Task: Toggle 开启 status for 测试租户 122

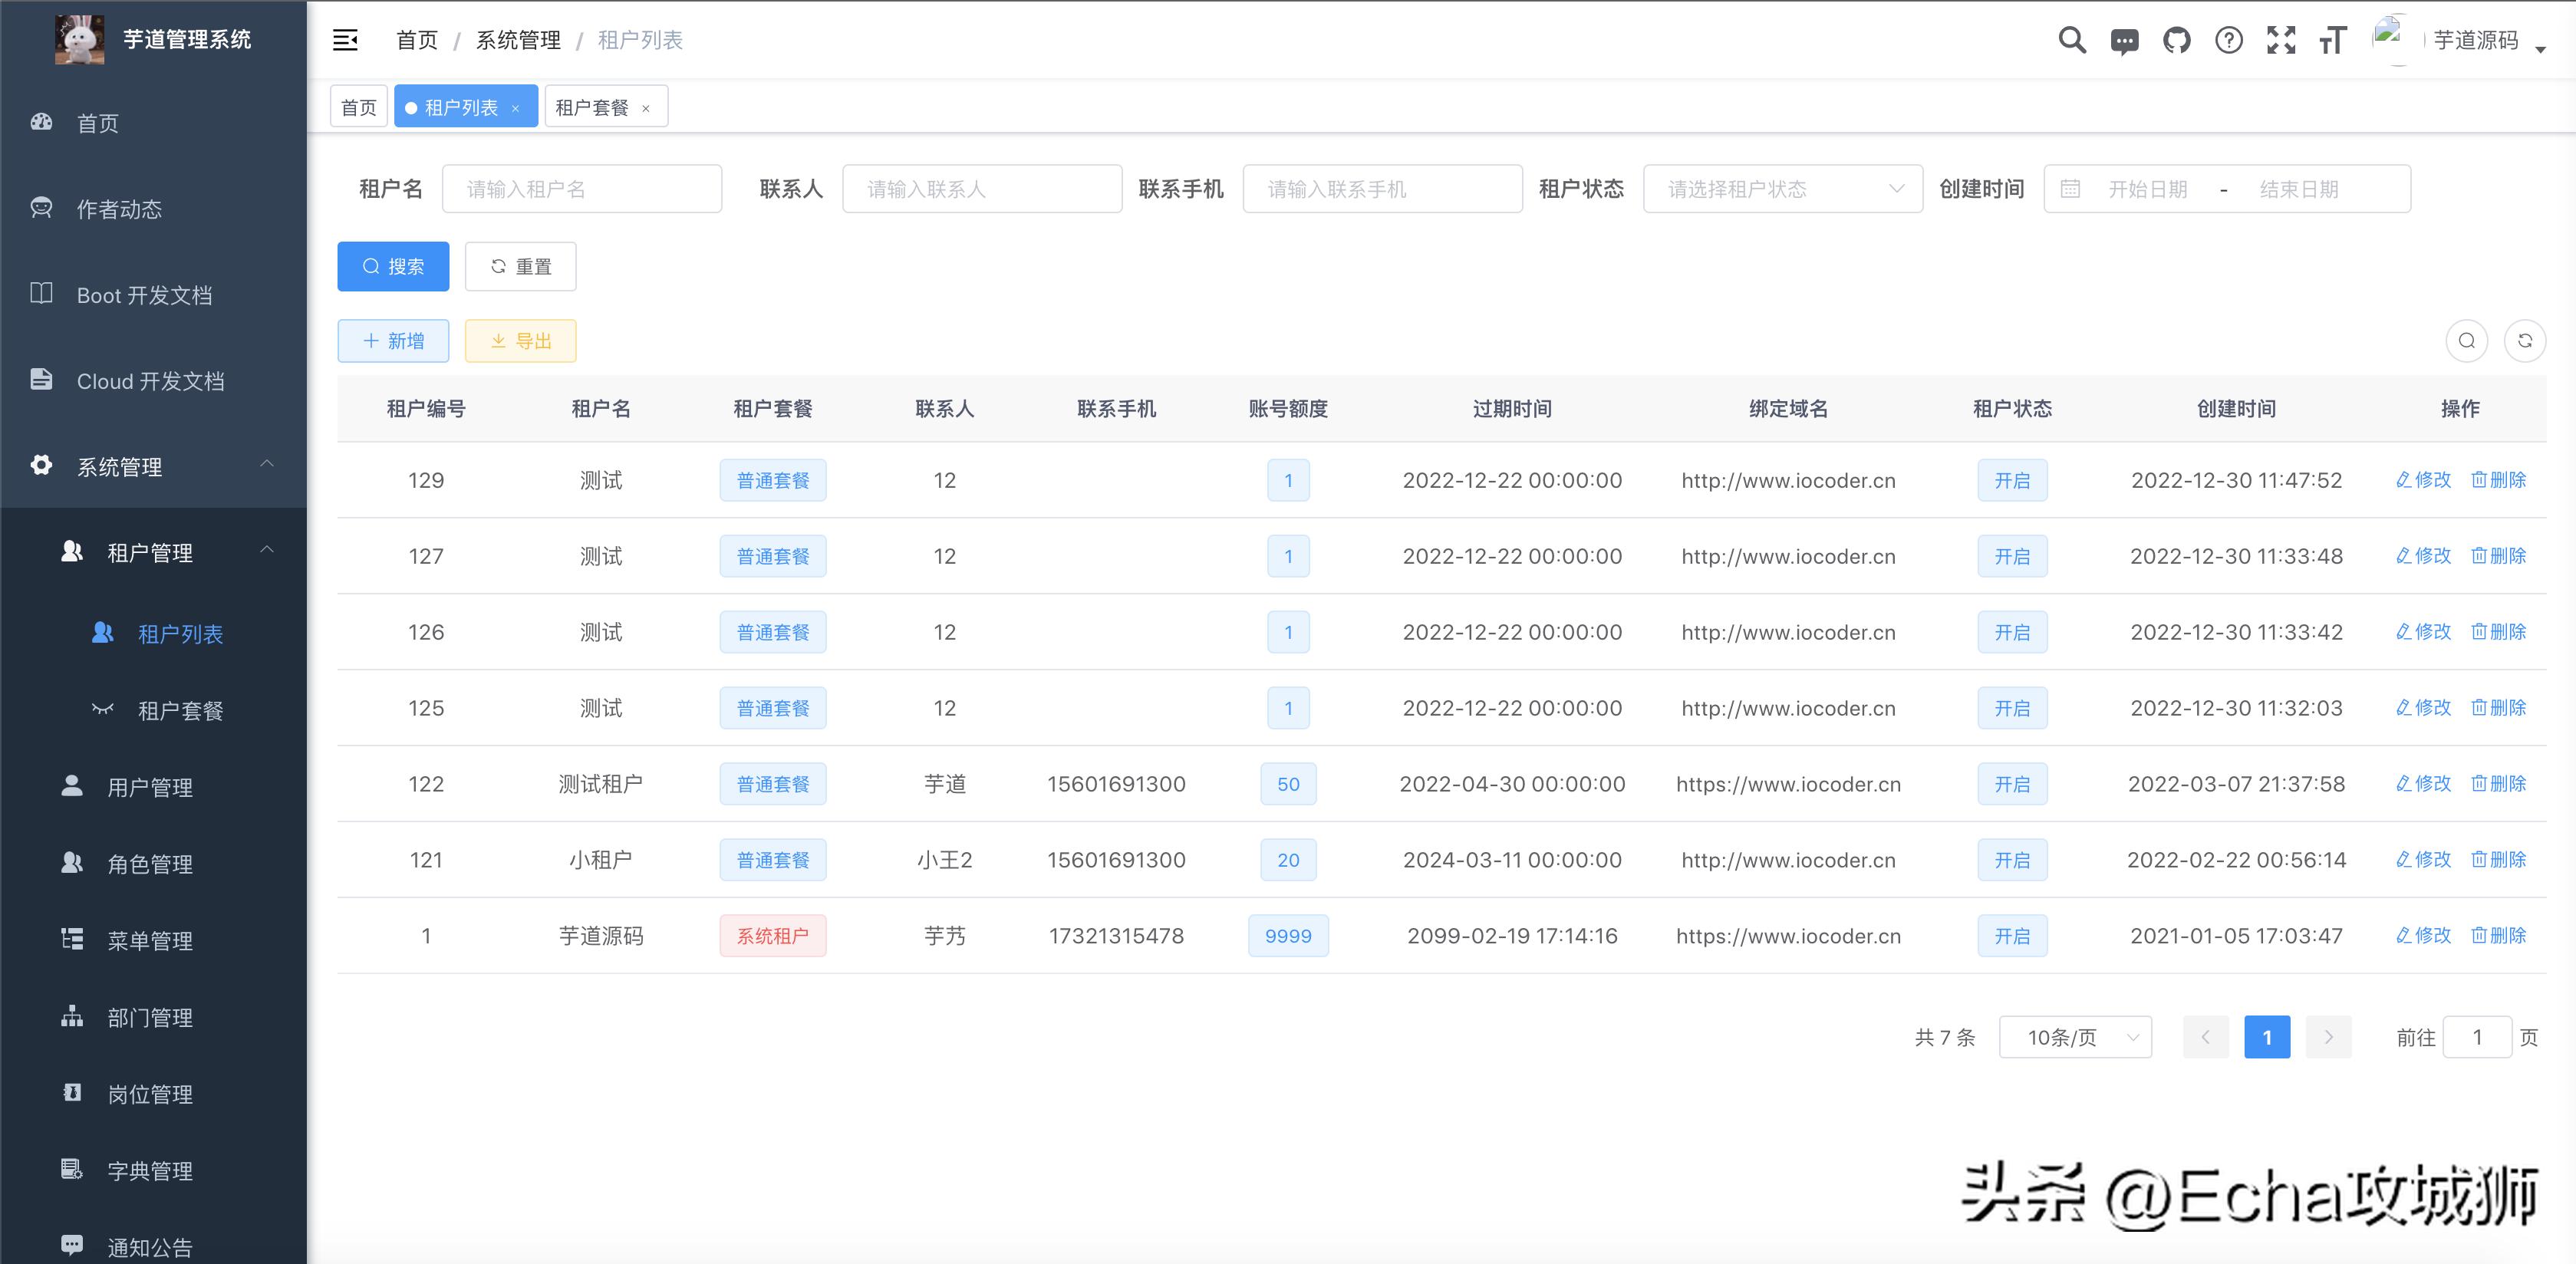Action: pyautogui.click(x=2012, y=784)
